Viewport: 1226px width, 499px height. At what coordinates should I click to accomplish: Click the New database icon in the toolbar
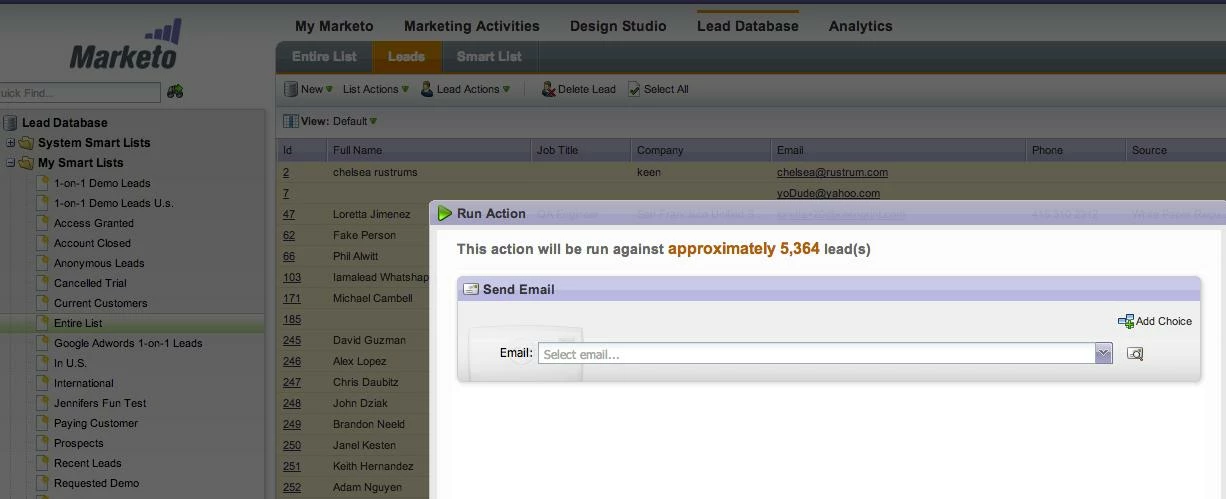(x=291, y=89)
